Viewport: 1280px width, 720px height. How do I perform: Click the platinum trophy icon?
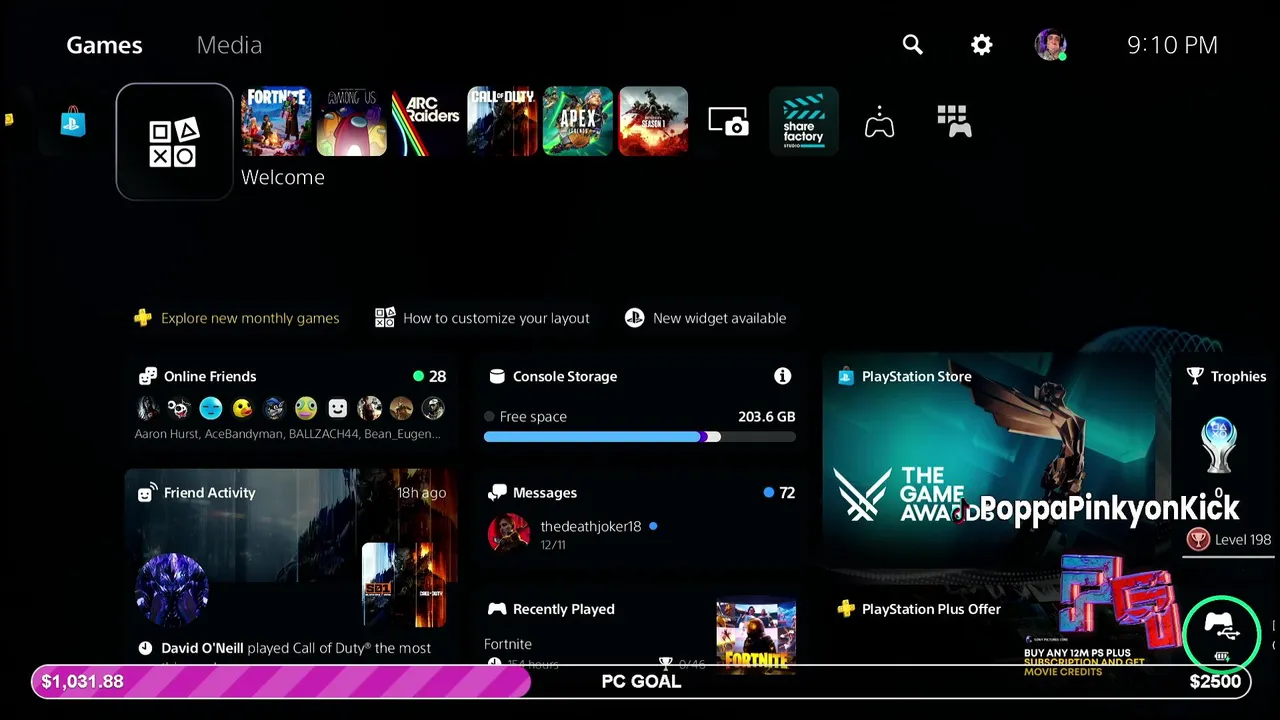point(1219,445)
